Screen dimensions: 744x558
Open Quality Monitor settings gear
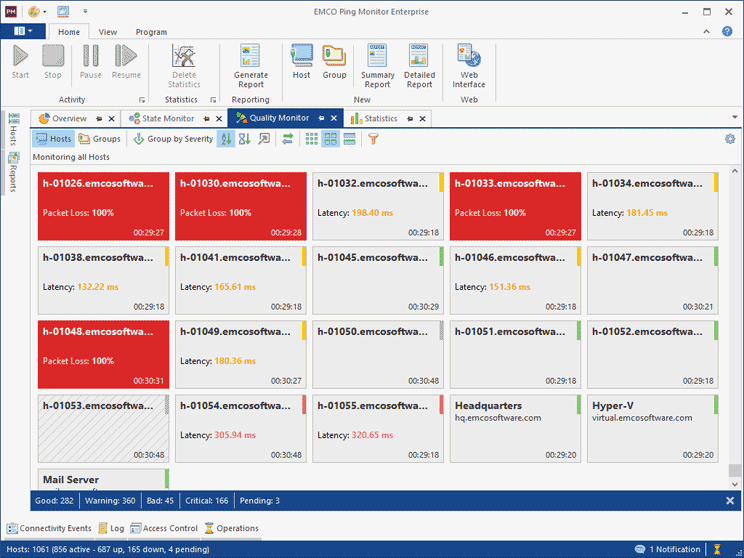[730, 139]
